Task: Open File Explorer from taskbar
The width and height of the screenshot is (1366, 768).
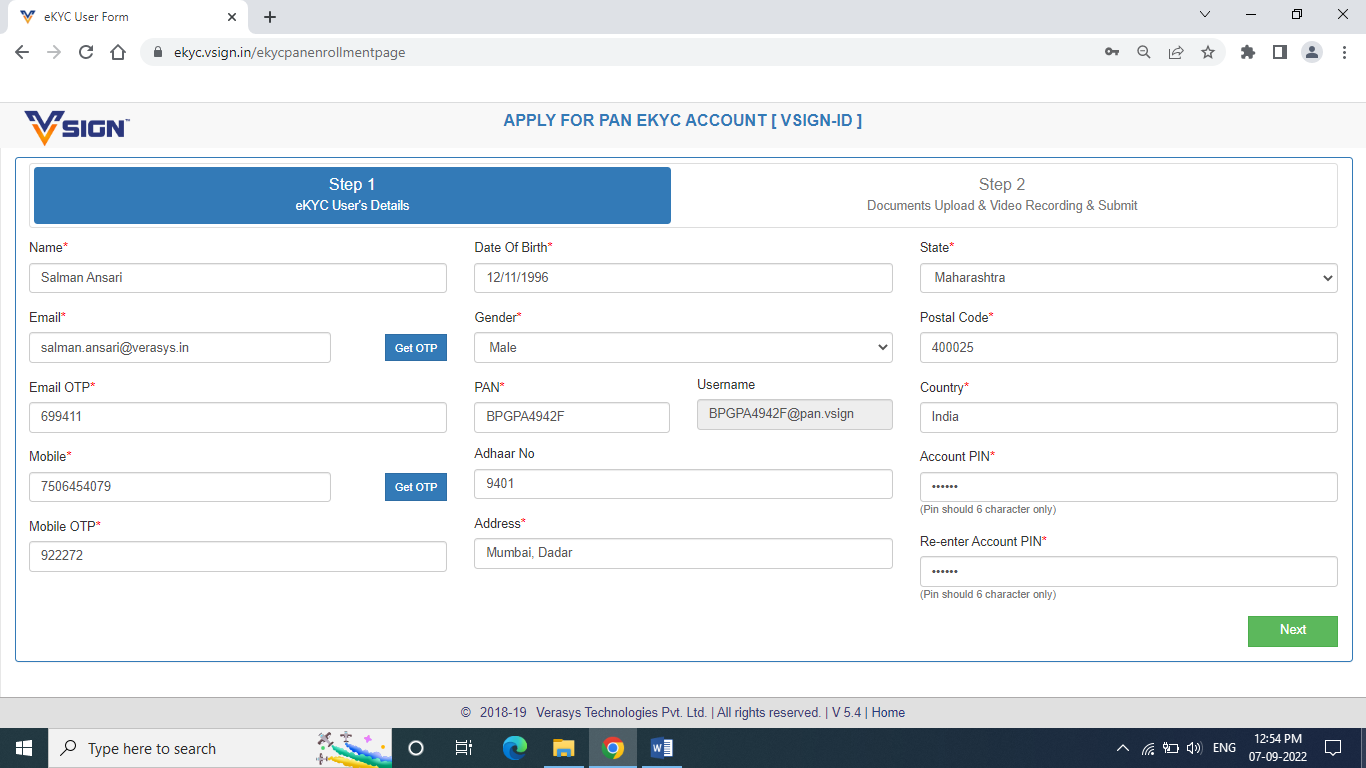Action: 564,748
